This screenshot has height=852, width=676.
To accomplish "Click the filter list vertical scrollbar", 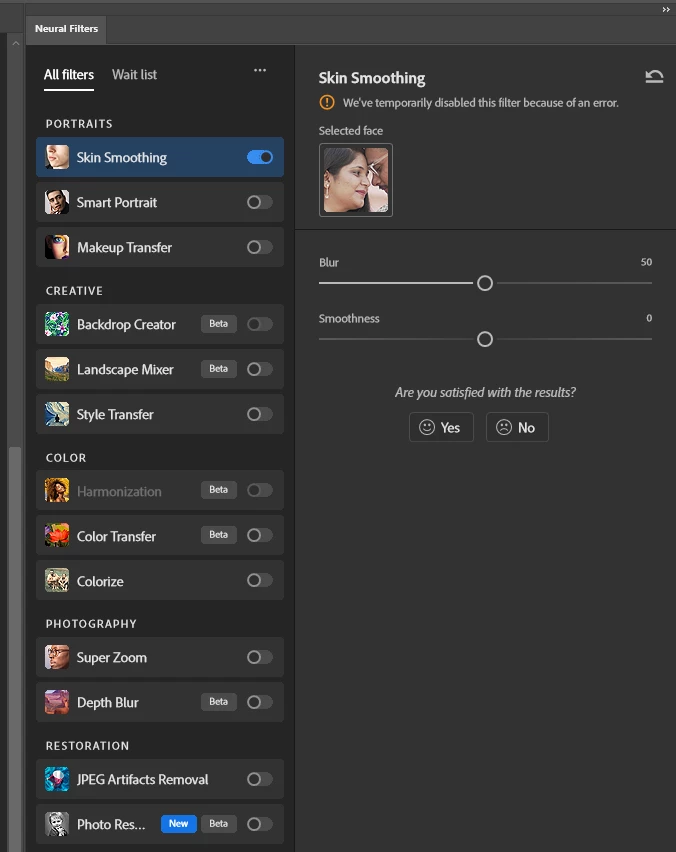I will click(x=15, y=647).
